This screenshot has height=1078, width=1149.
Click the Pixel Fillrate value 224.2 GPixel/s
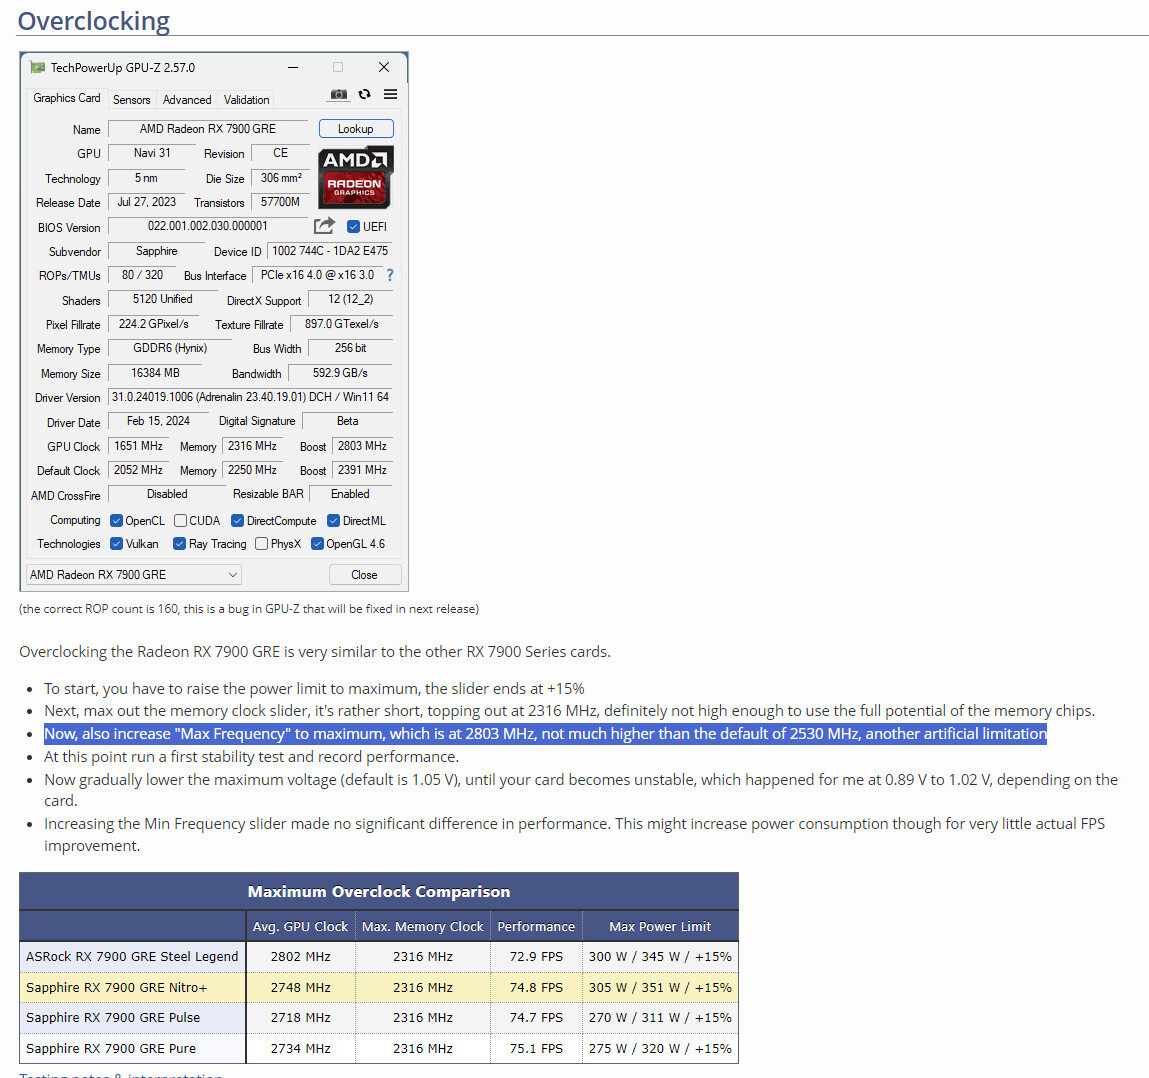click(x=154, y=324)
